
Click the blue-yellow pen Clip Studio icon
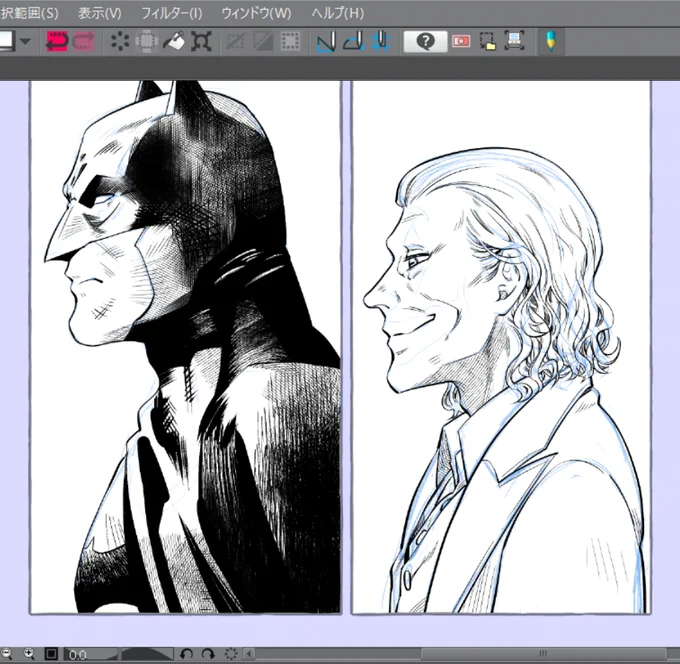[x=551, y=42]
